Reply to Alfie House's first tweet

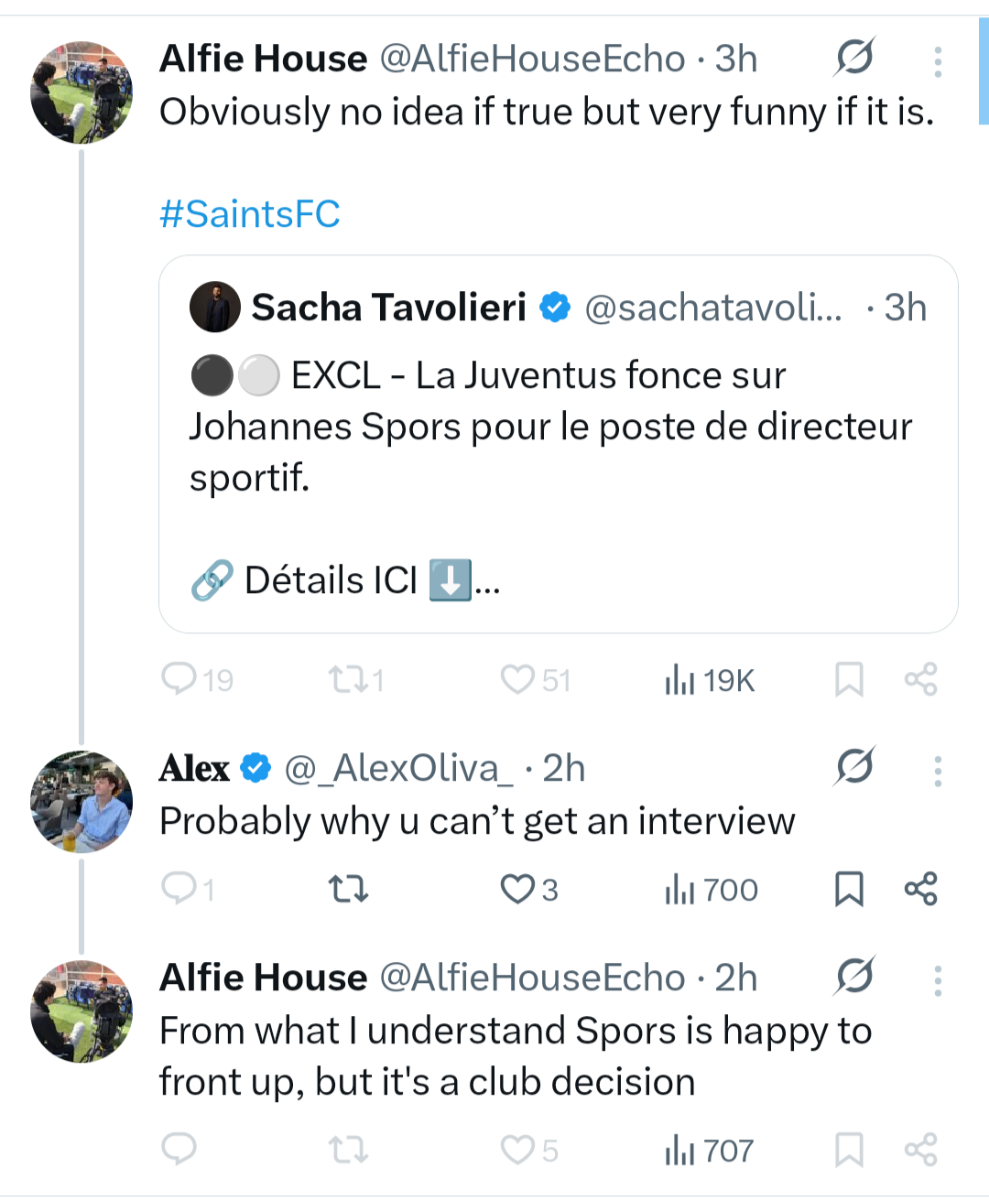point(179,681)
